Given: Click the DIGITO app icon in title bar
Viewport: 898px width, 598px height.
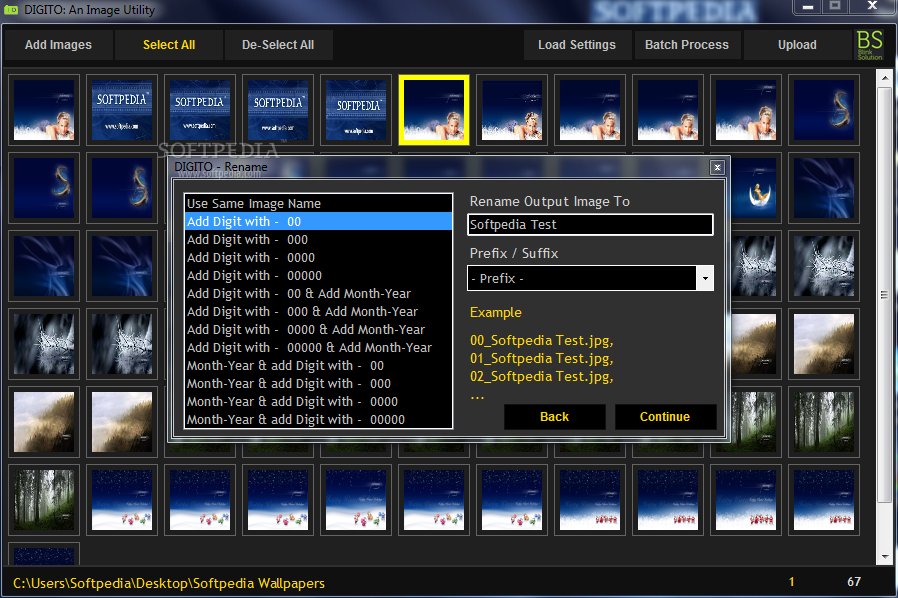Looking at the screenshot, I should 10,10.
